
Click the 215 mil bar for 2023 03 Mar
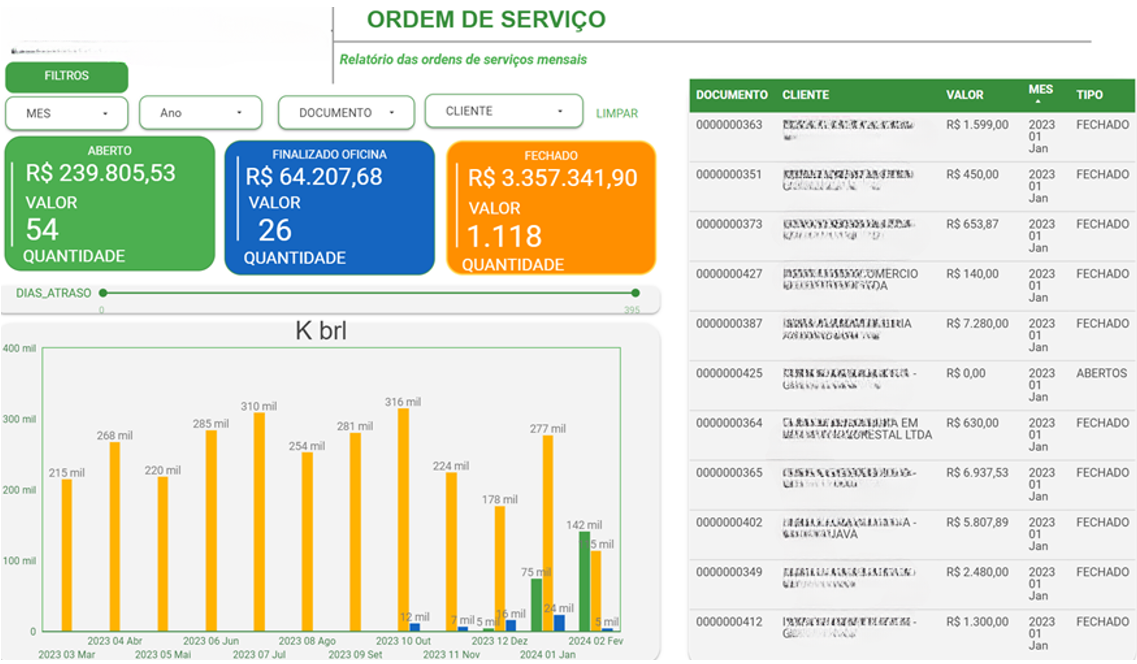click(x=67, y=555)
